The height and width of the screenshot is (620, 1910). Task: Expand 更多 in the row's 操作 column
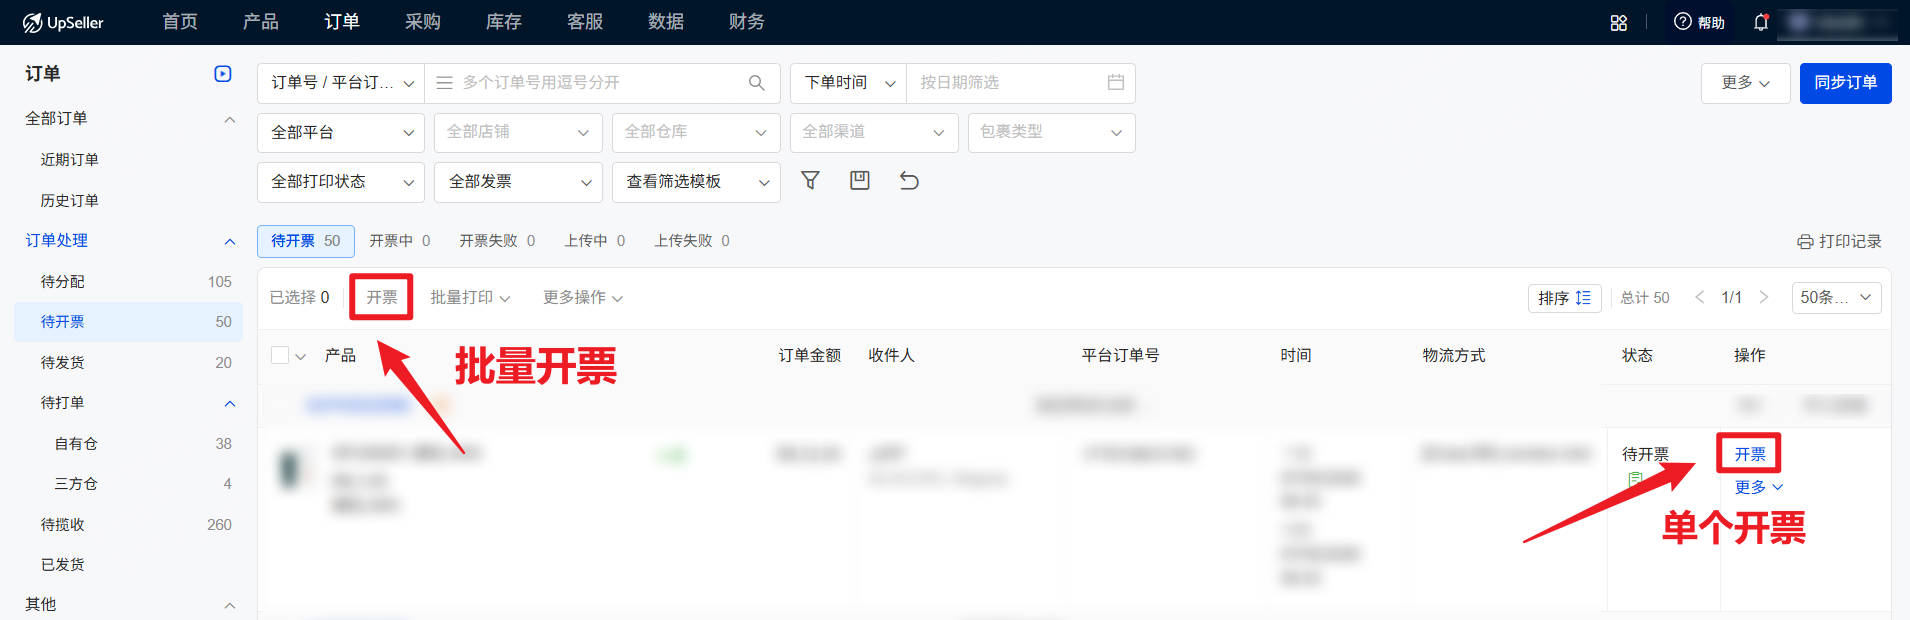[1758, 487]
